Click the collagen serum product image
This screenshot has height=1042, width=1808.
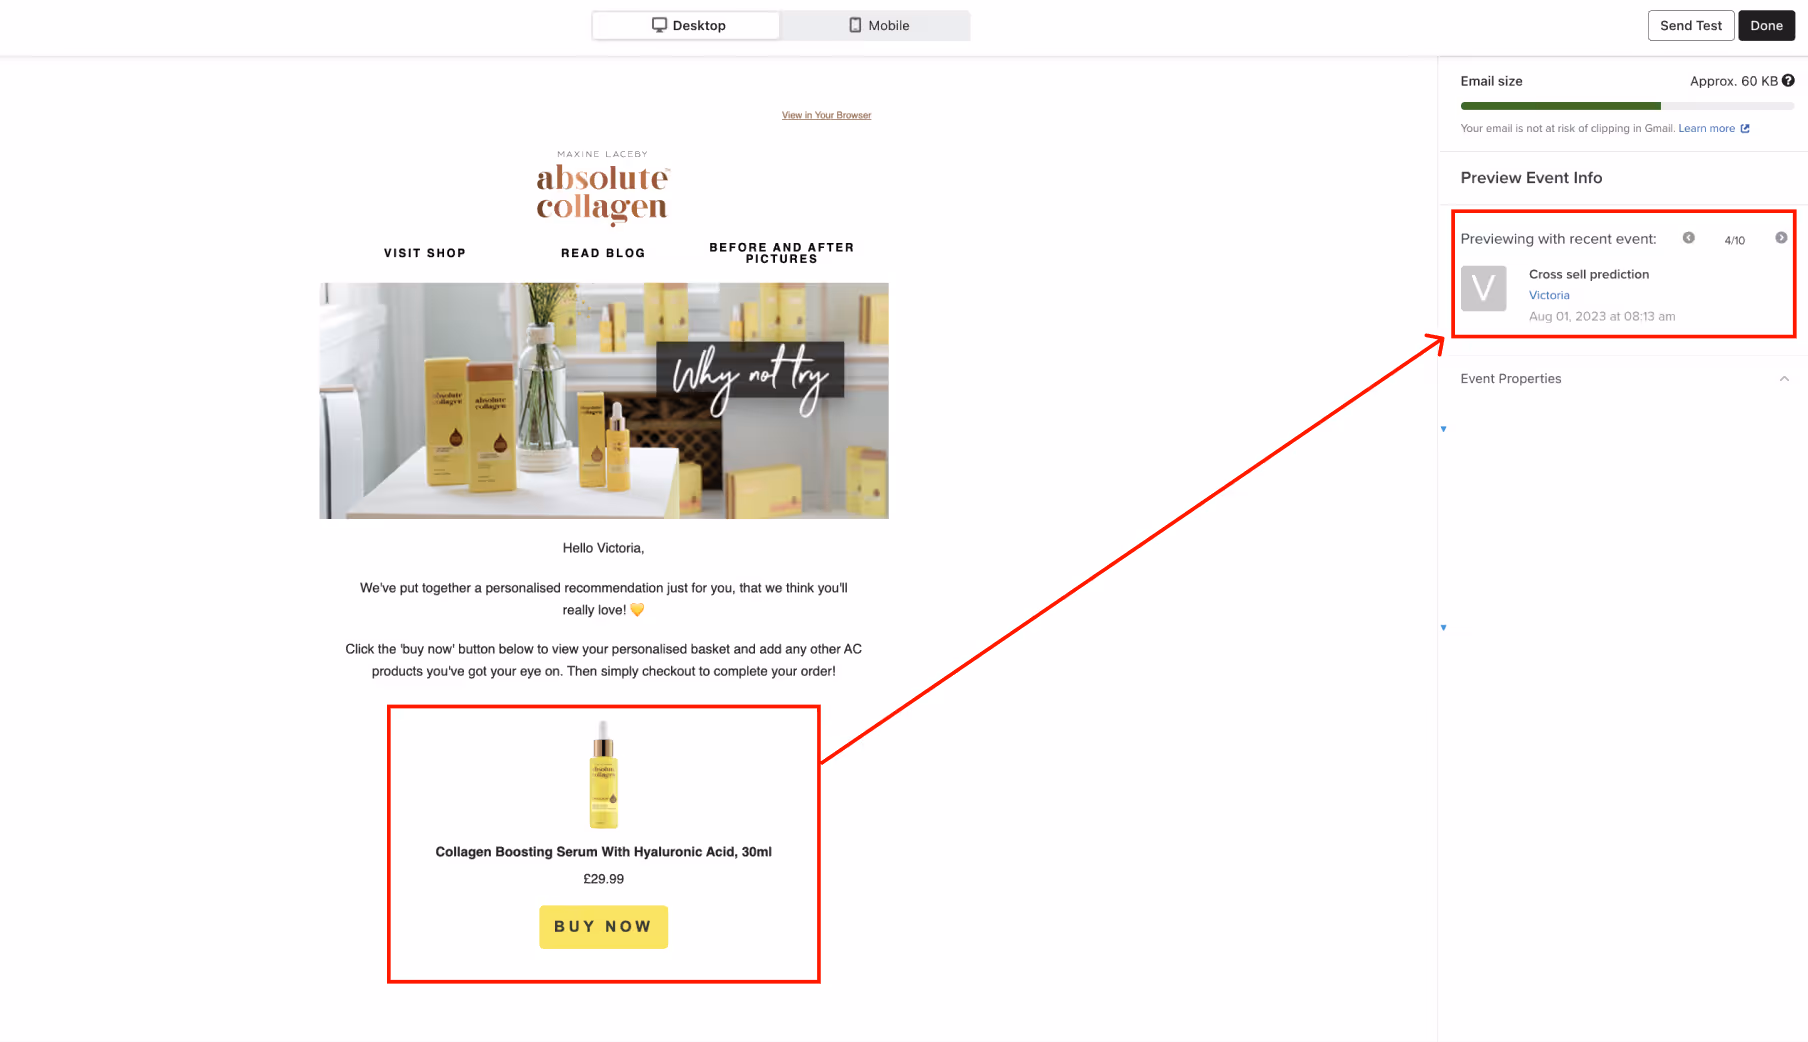(x=603, y=775)
